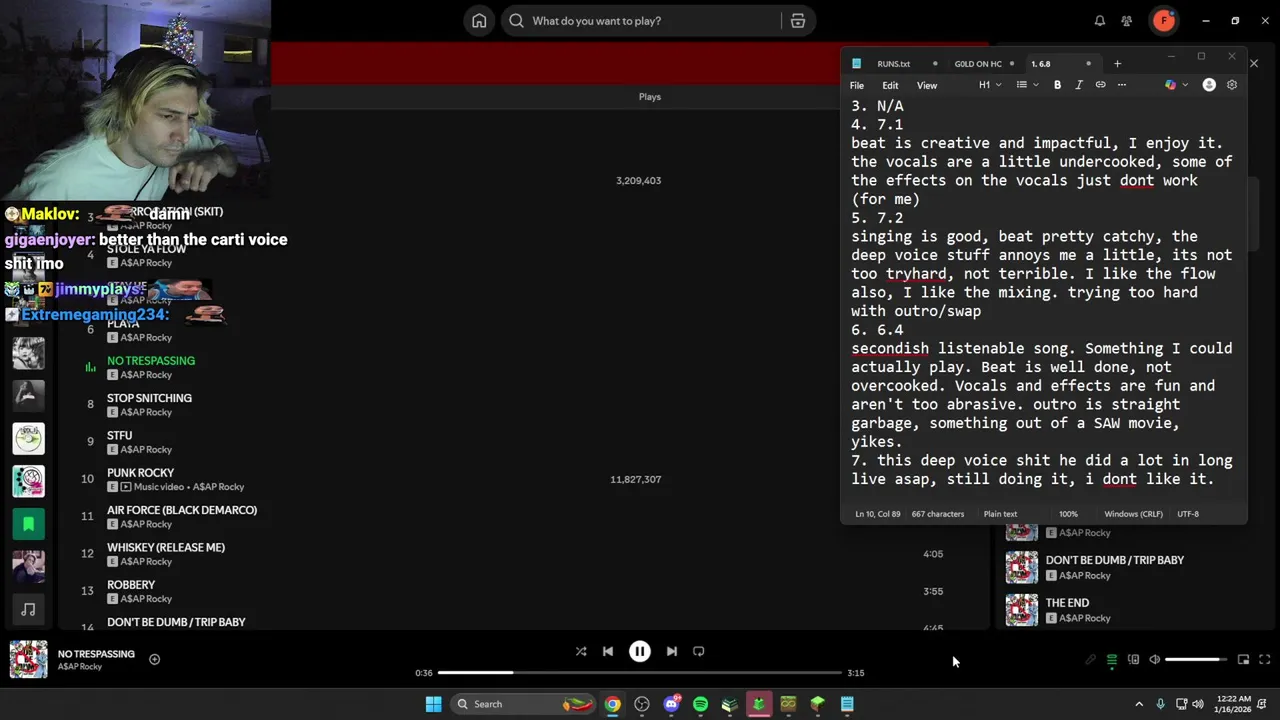Toggle bold formatting in Notepad
Screen dimensions: 1280x720
1057,85
